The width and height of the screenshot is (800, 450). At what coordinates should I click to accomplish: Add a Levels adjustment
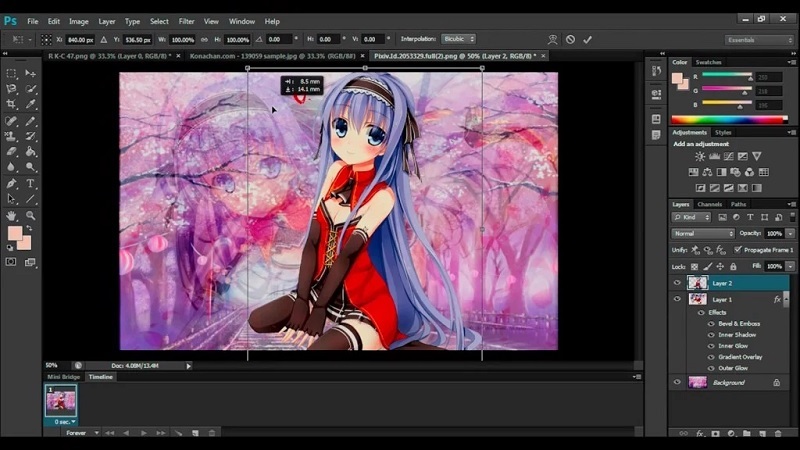coord(714,157)
